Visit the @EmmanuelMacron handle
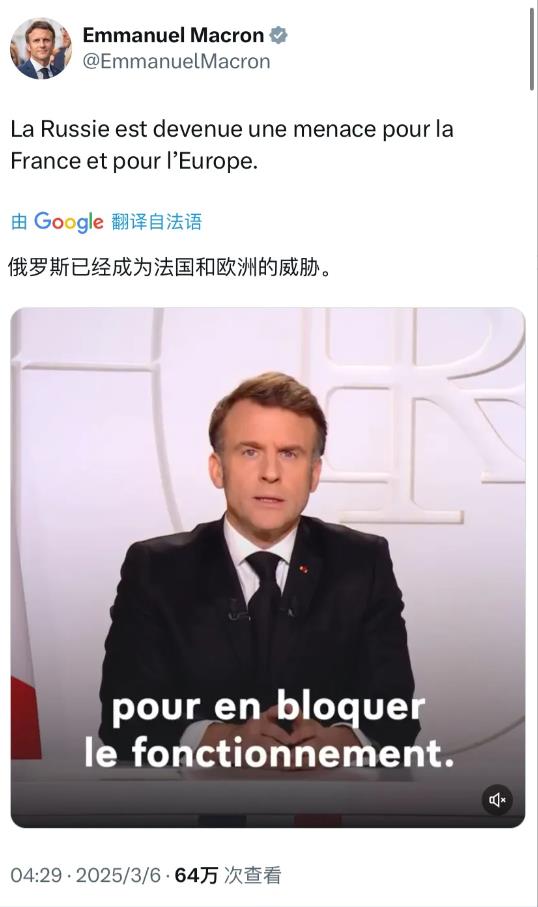Image resolution: width=538 pixels, height=907 pixels. pos(176,61)
